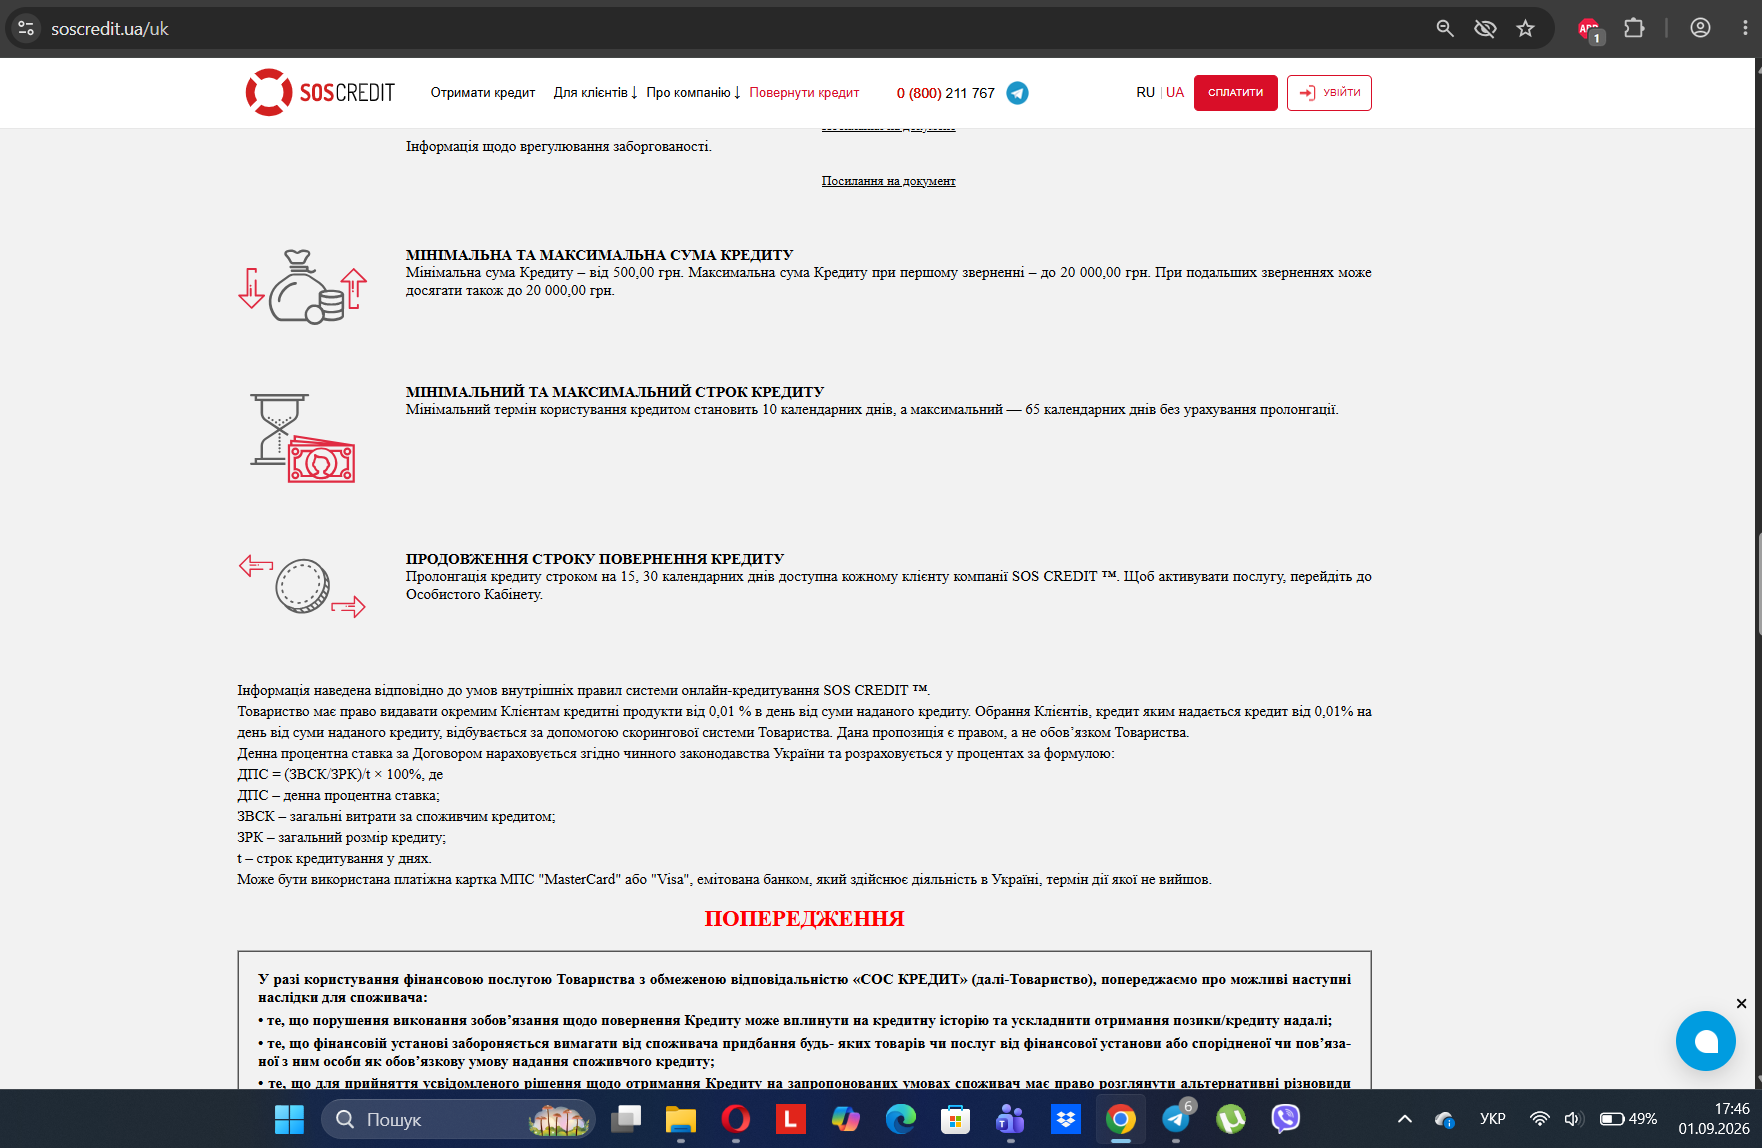The width and height of the screenshot is (1762, 1148).
Task: Show hidden system tray icons chevron
Action: pyautogui.click(x=1405, y=1119)
